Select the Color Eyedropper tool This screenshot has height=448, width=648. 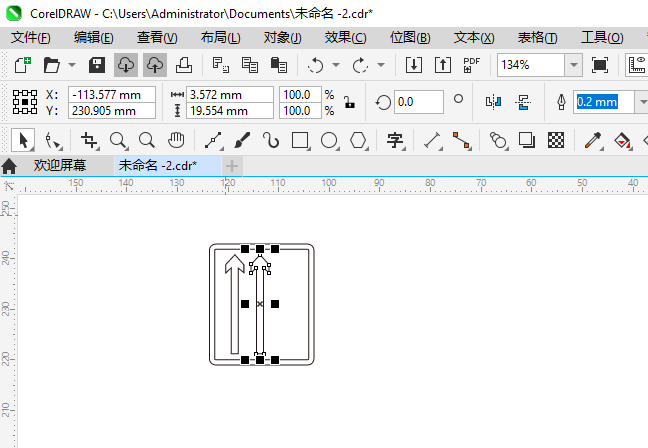click(x=593, y=141)
